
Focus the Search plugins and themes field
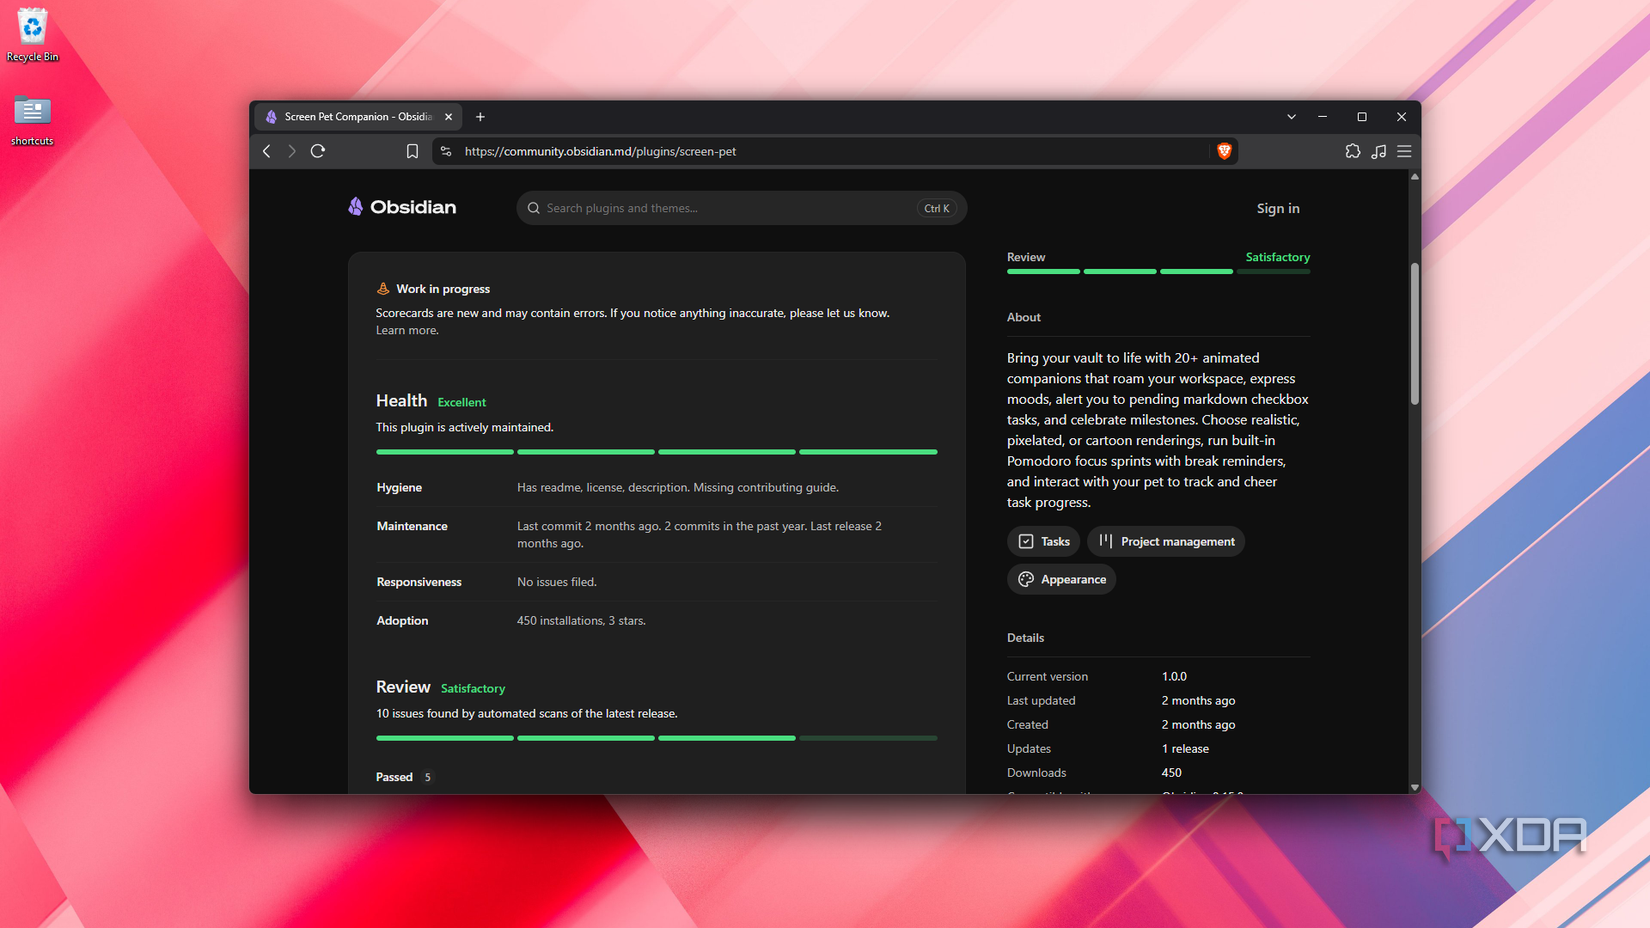click(x=741, y=208)
